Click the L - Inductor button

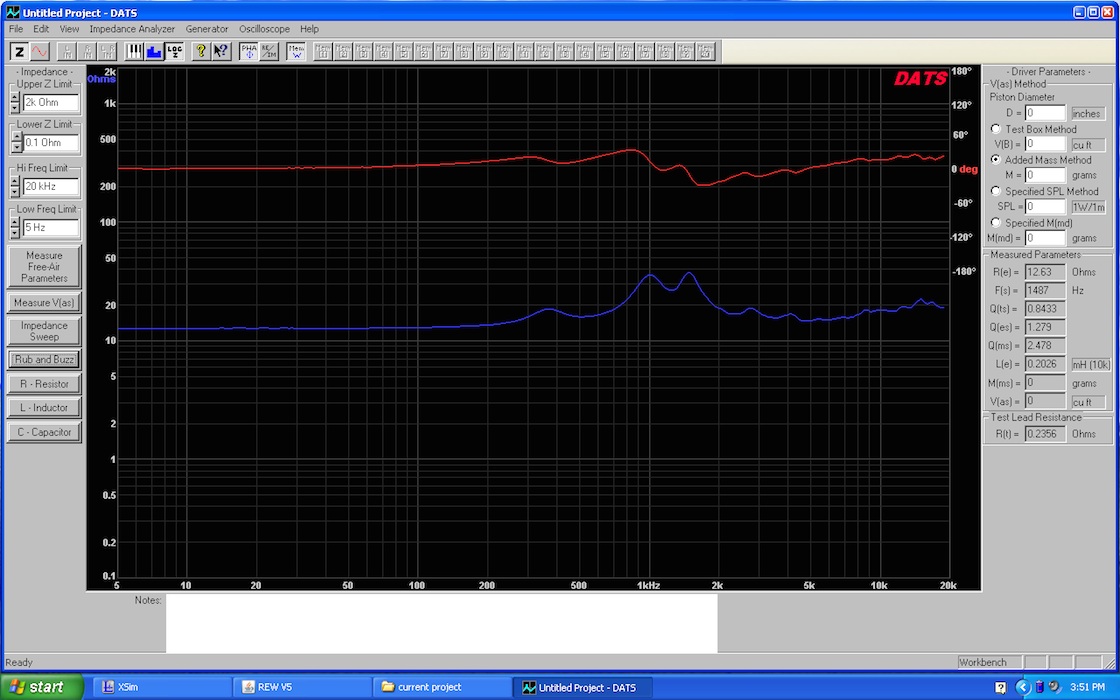(44, 407)
